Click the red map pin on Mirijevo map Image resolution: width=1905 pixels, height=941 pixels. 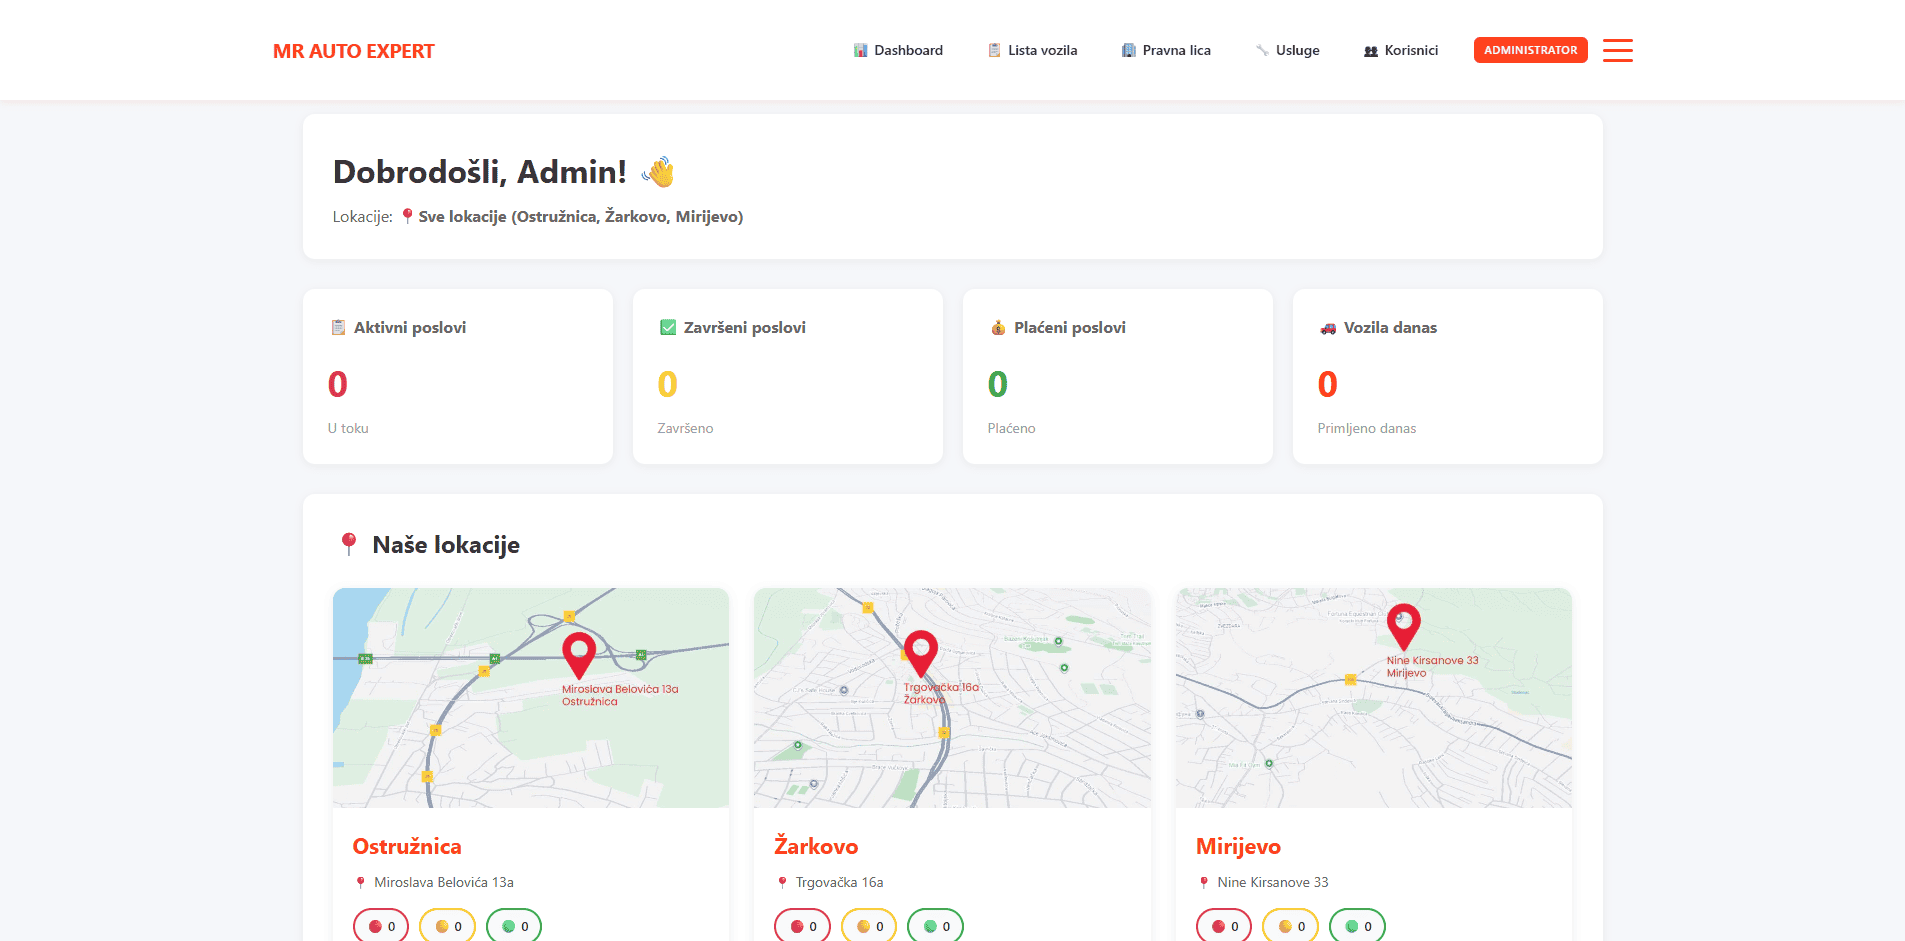point(1403,625)
